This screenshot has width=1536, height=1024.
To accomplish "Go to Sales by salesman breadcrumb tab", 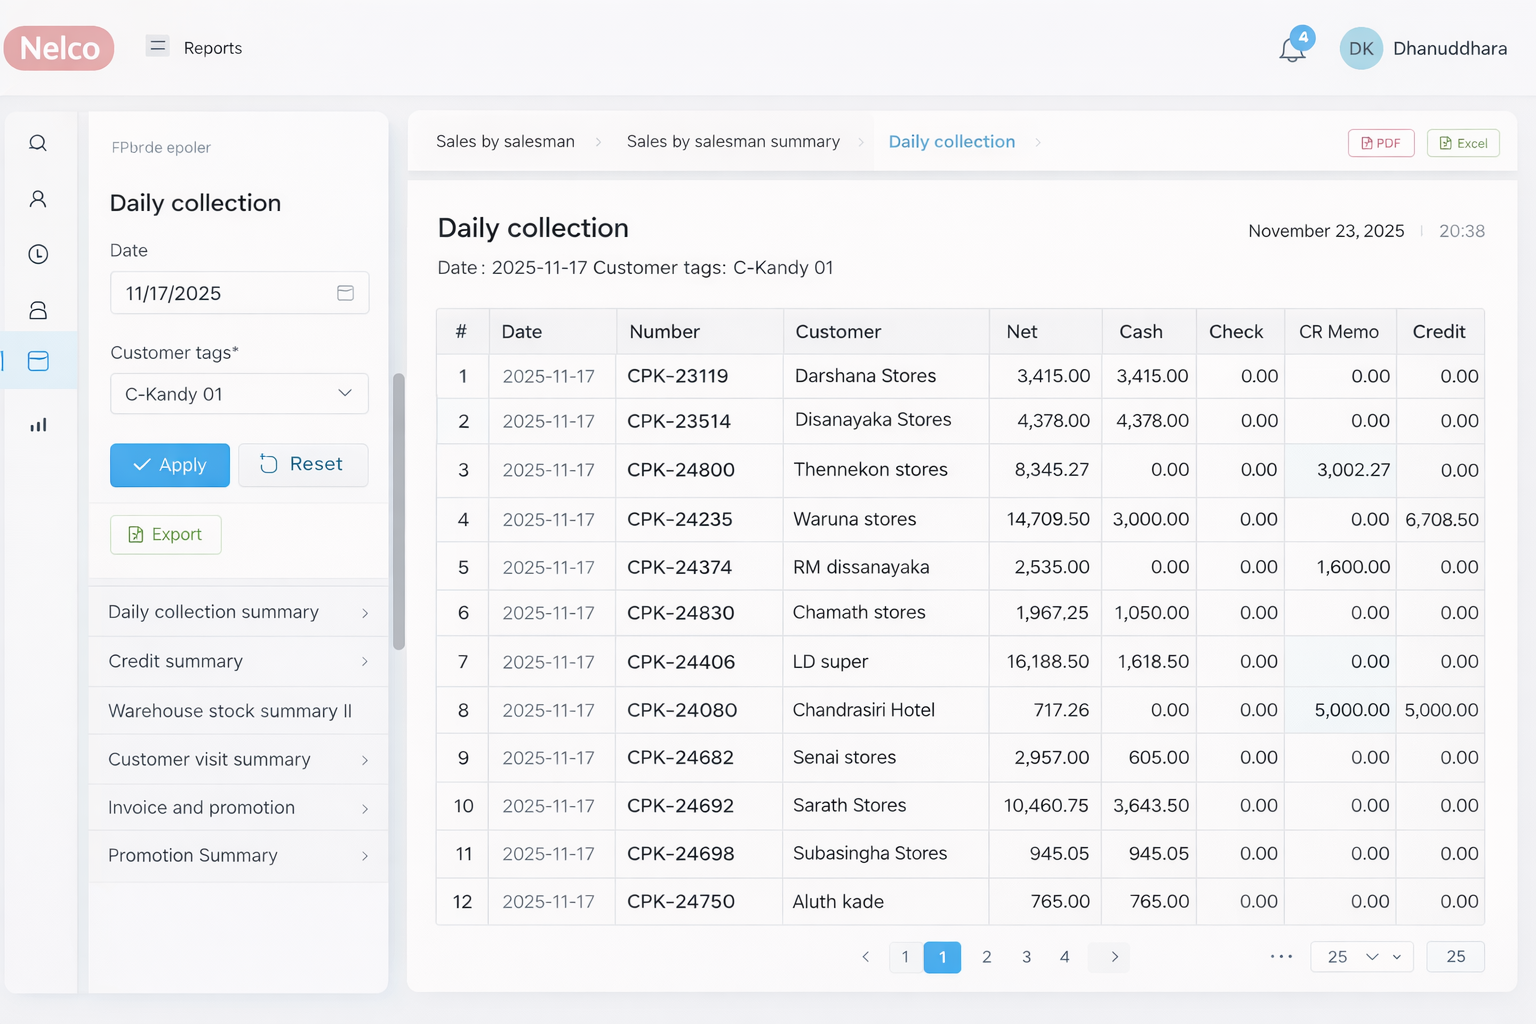I will tap(505, 142).
